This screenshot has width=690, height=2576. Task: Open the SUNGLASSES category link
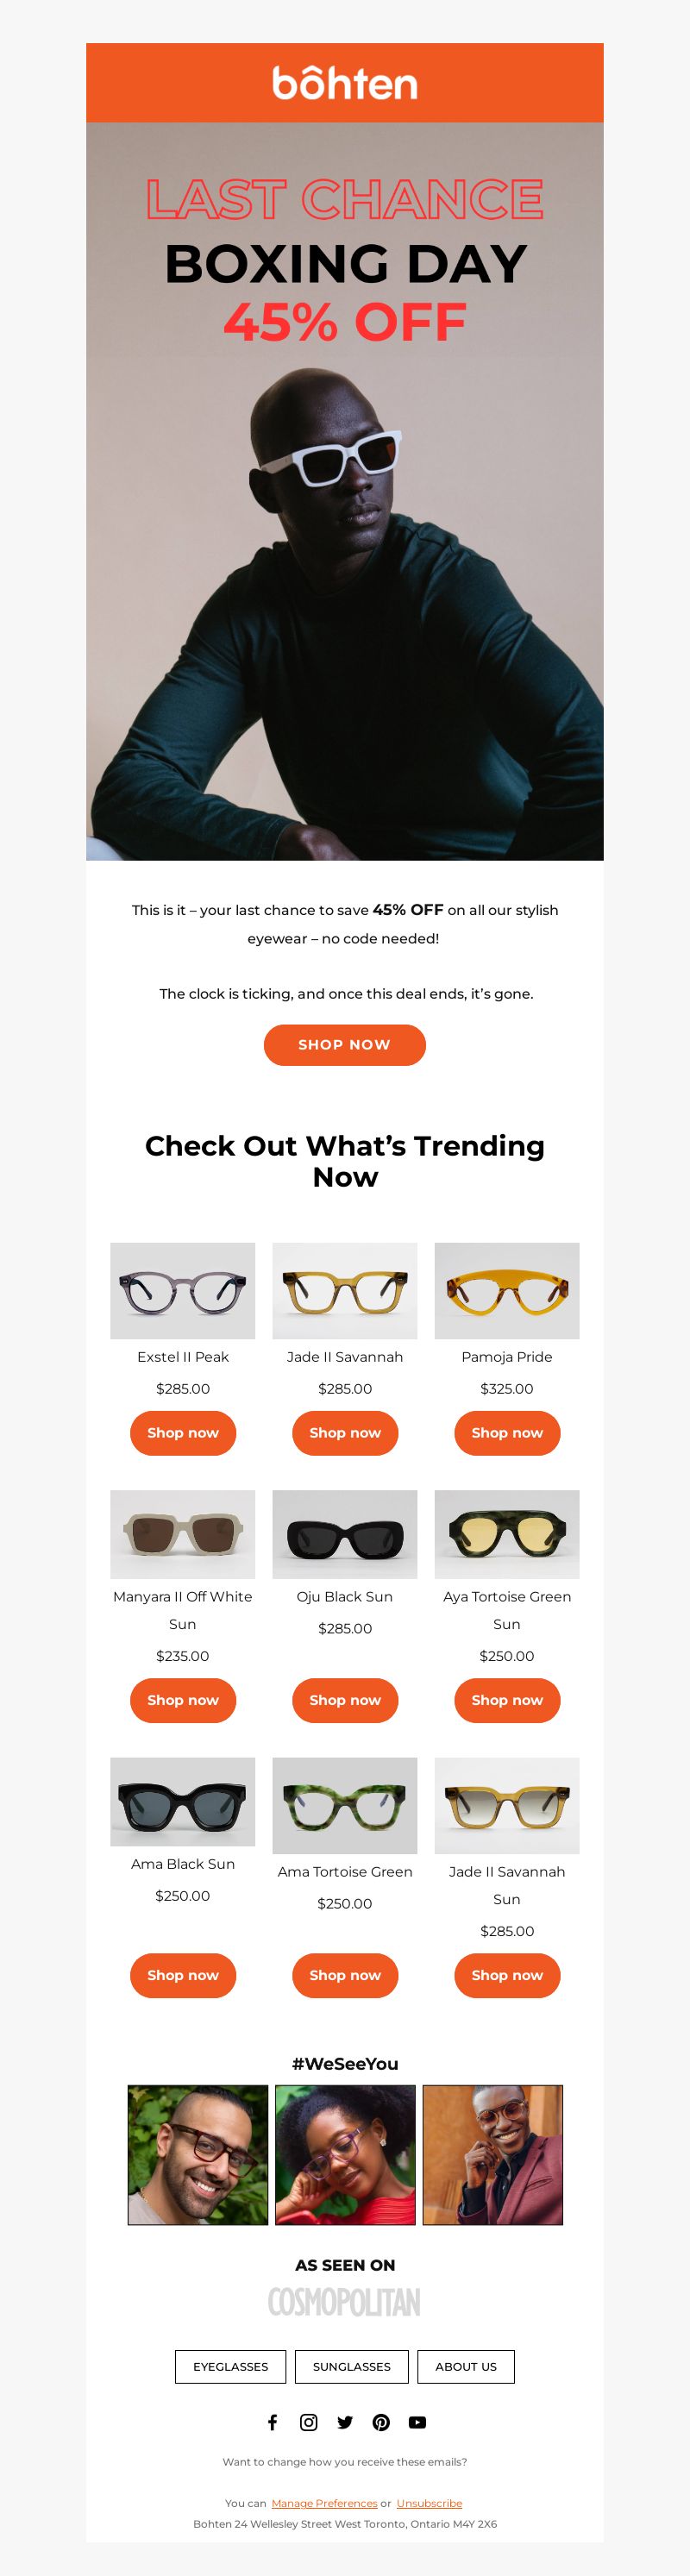[x=352, y=2366]
